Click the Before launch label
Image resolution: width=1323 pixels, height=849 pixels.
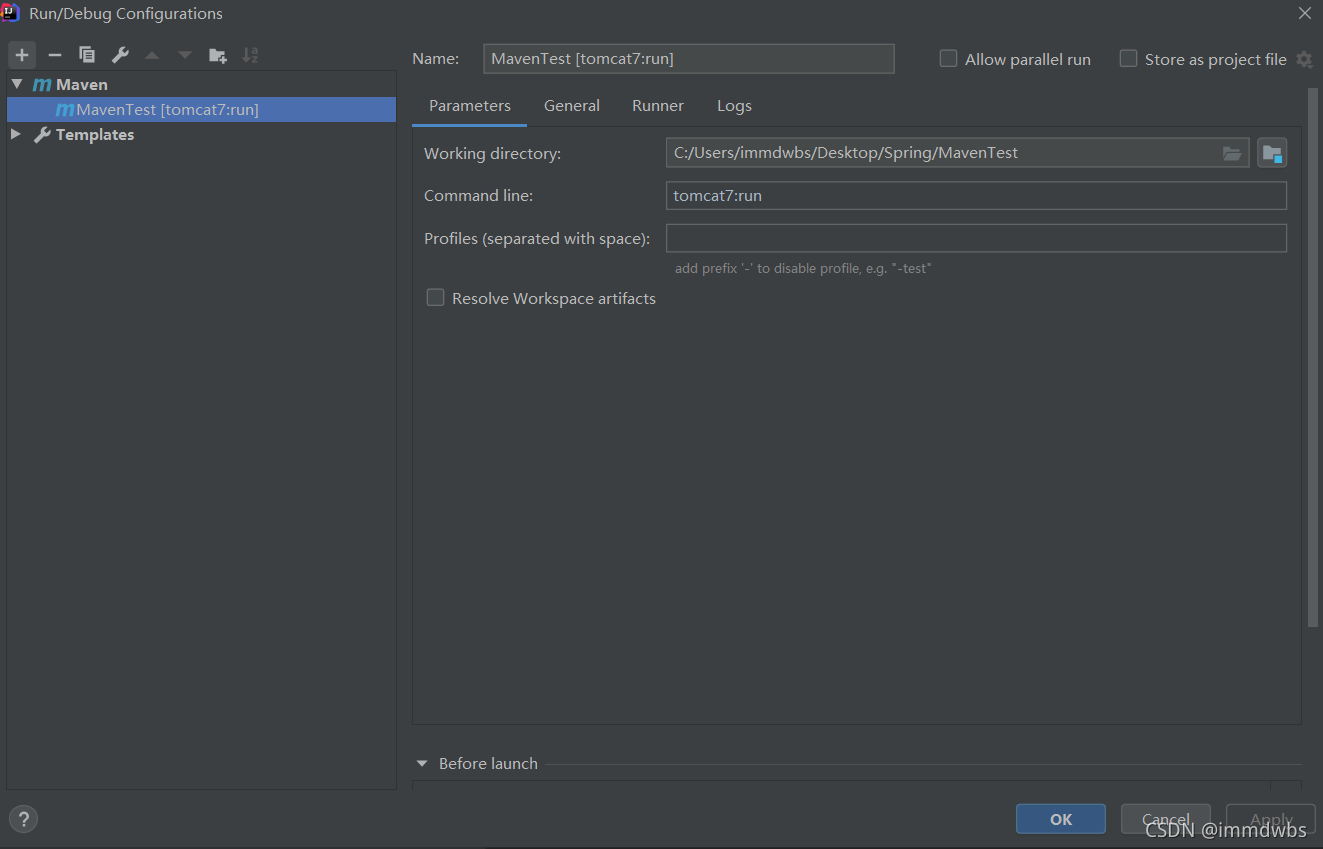pos(488,763)
